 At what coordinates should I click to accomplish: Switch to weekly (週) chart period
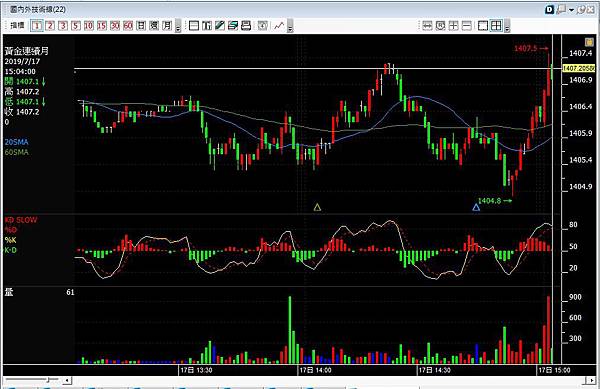(x=154, y=26)
